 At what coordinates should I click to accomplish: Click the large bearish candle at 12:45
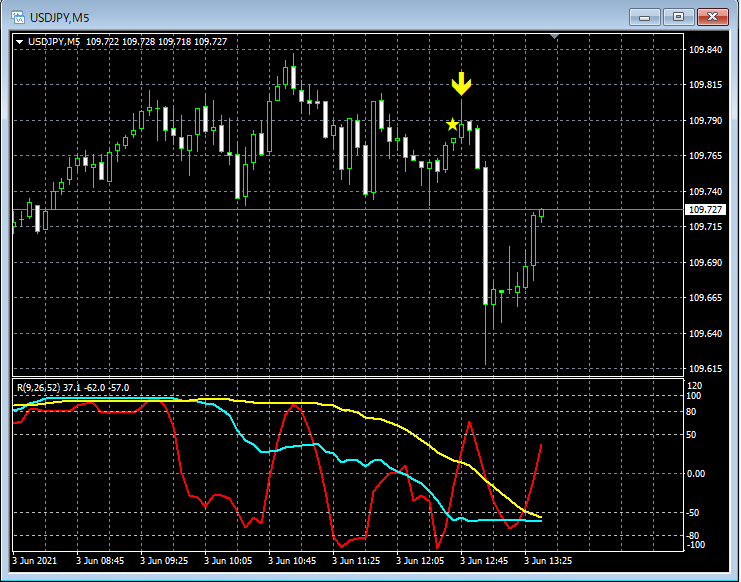click(485, 236)
